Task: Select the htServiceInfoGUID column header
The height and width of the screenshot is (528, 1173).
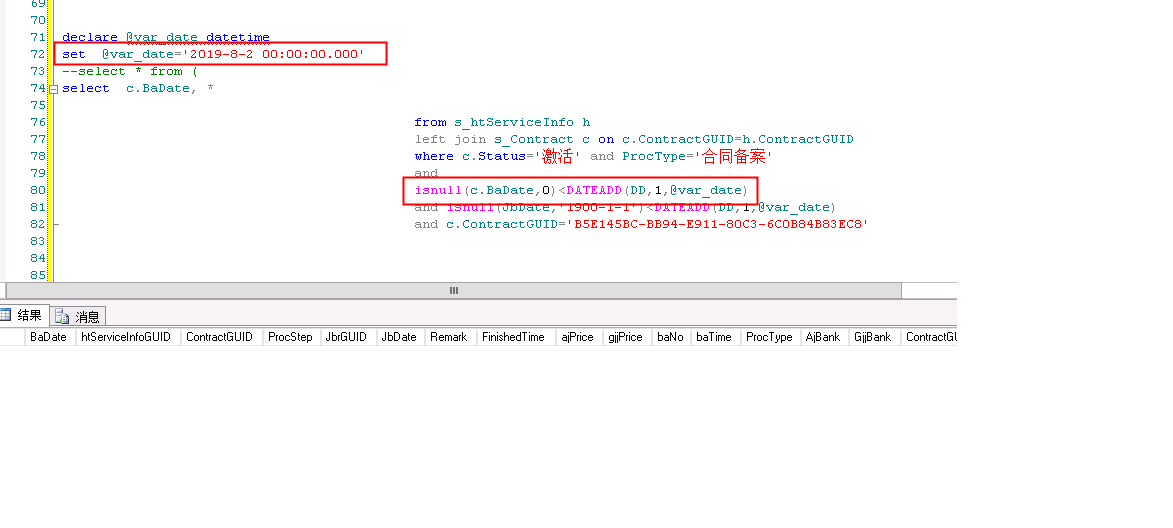Action: (126, 337)
